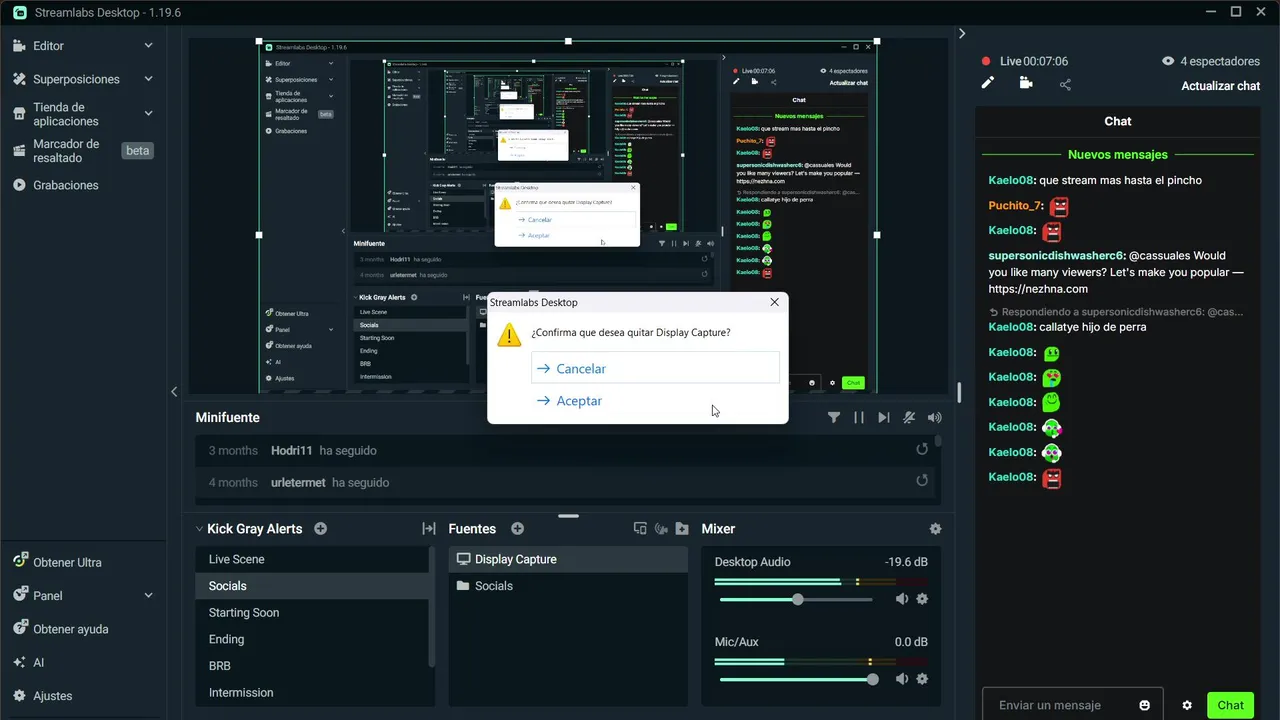
Task: Expand the Editor dropdown chevron
Action: 148,46
